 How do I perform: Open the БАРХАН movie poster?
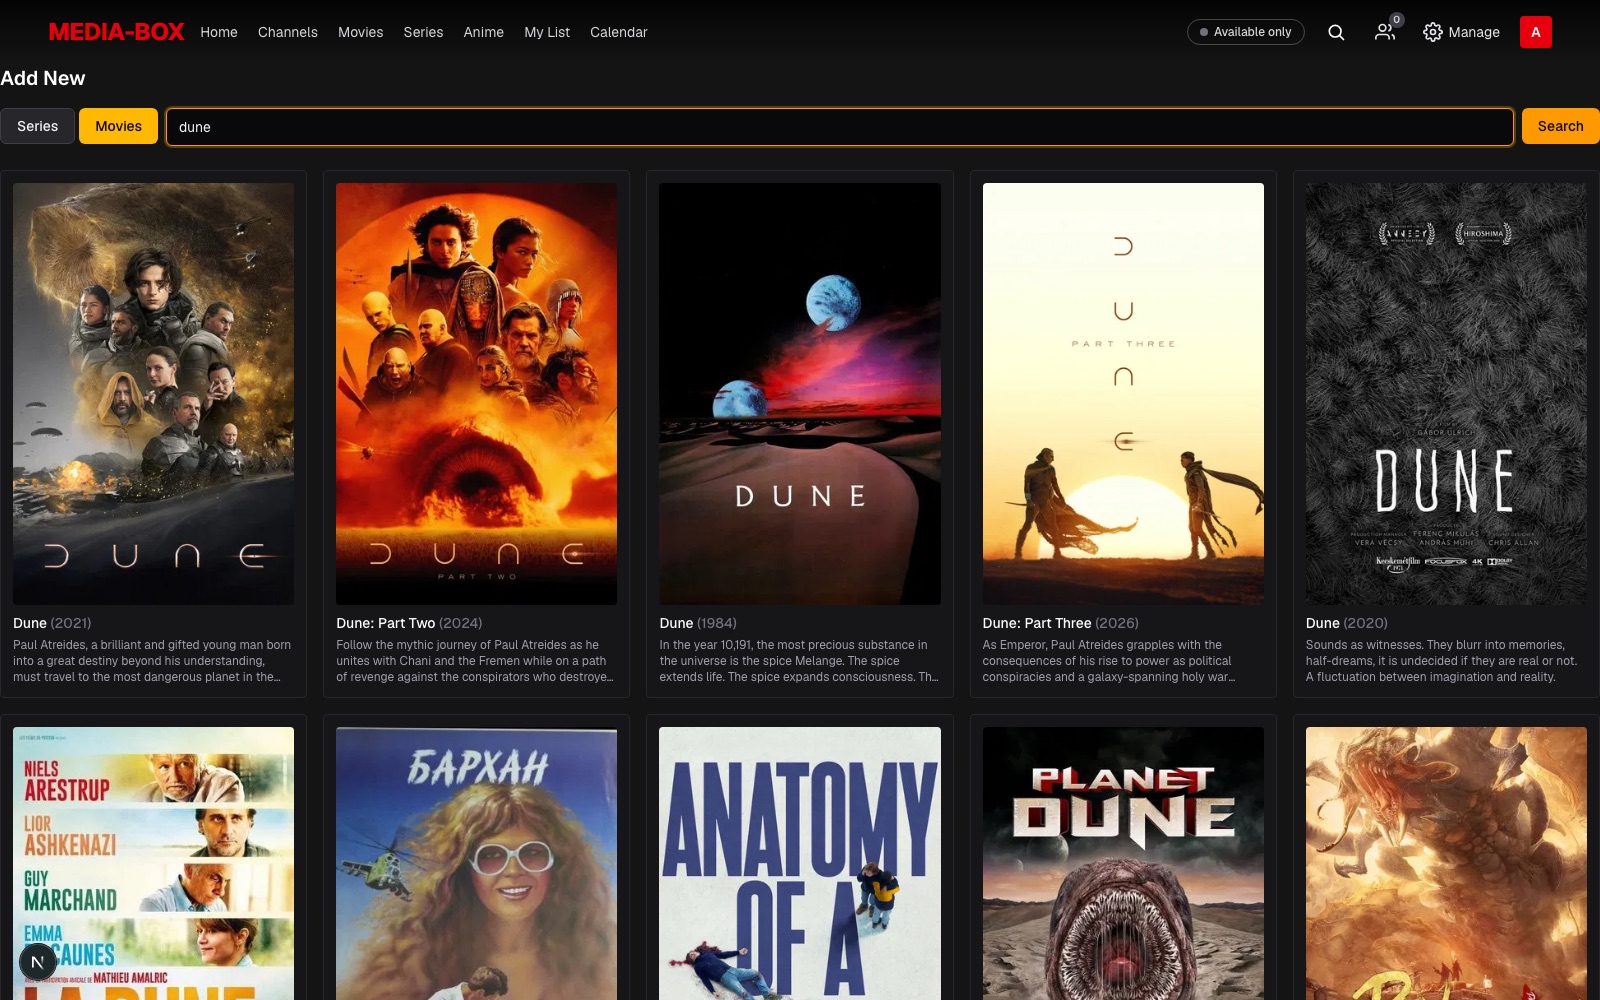click(x=477, y=863)
